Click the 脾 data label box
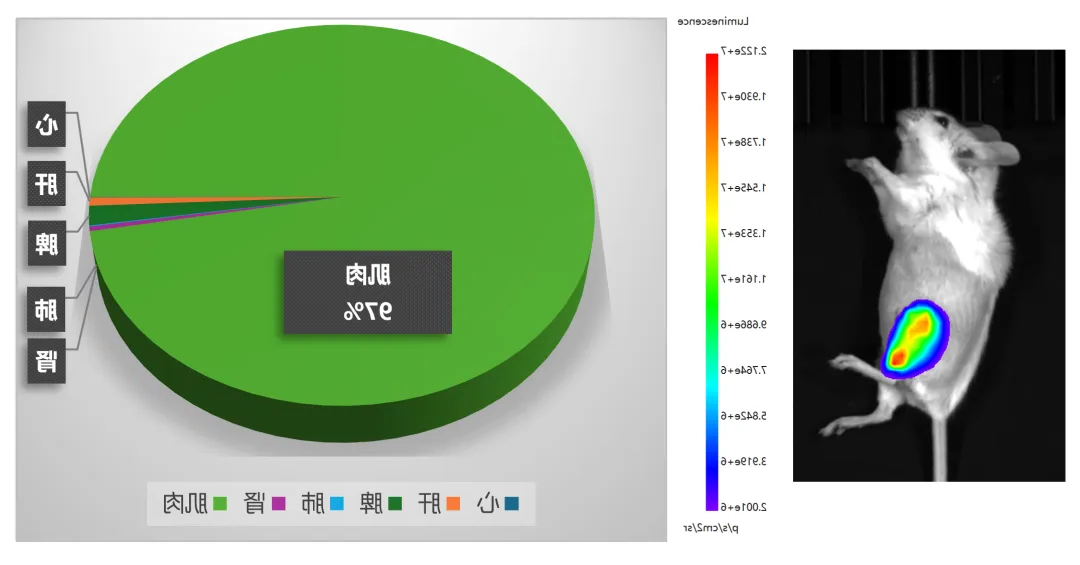Image resolution: width=1080 pixels, height=565 pixels. tap(46, 244)
